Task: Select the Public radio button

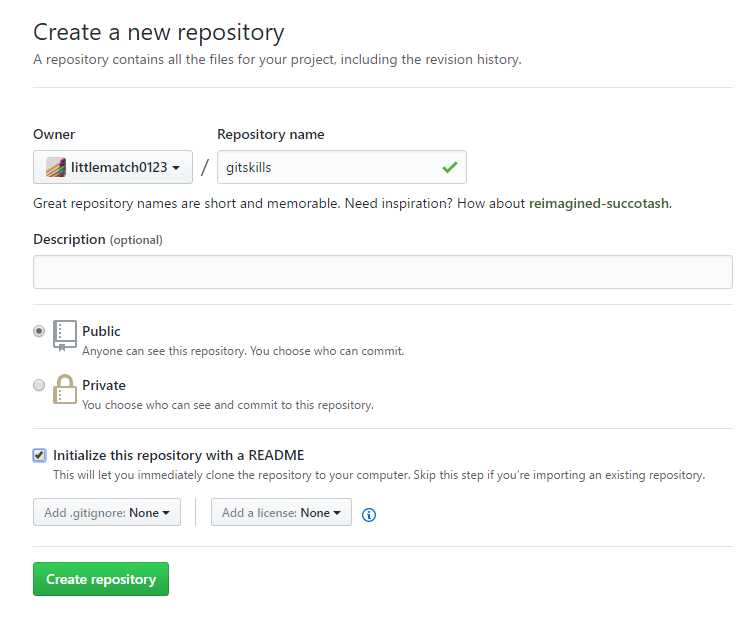Action: tap(39, 331)
